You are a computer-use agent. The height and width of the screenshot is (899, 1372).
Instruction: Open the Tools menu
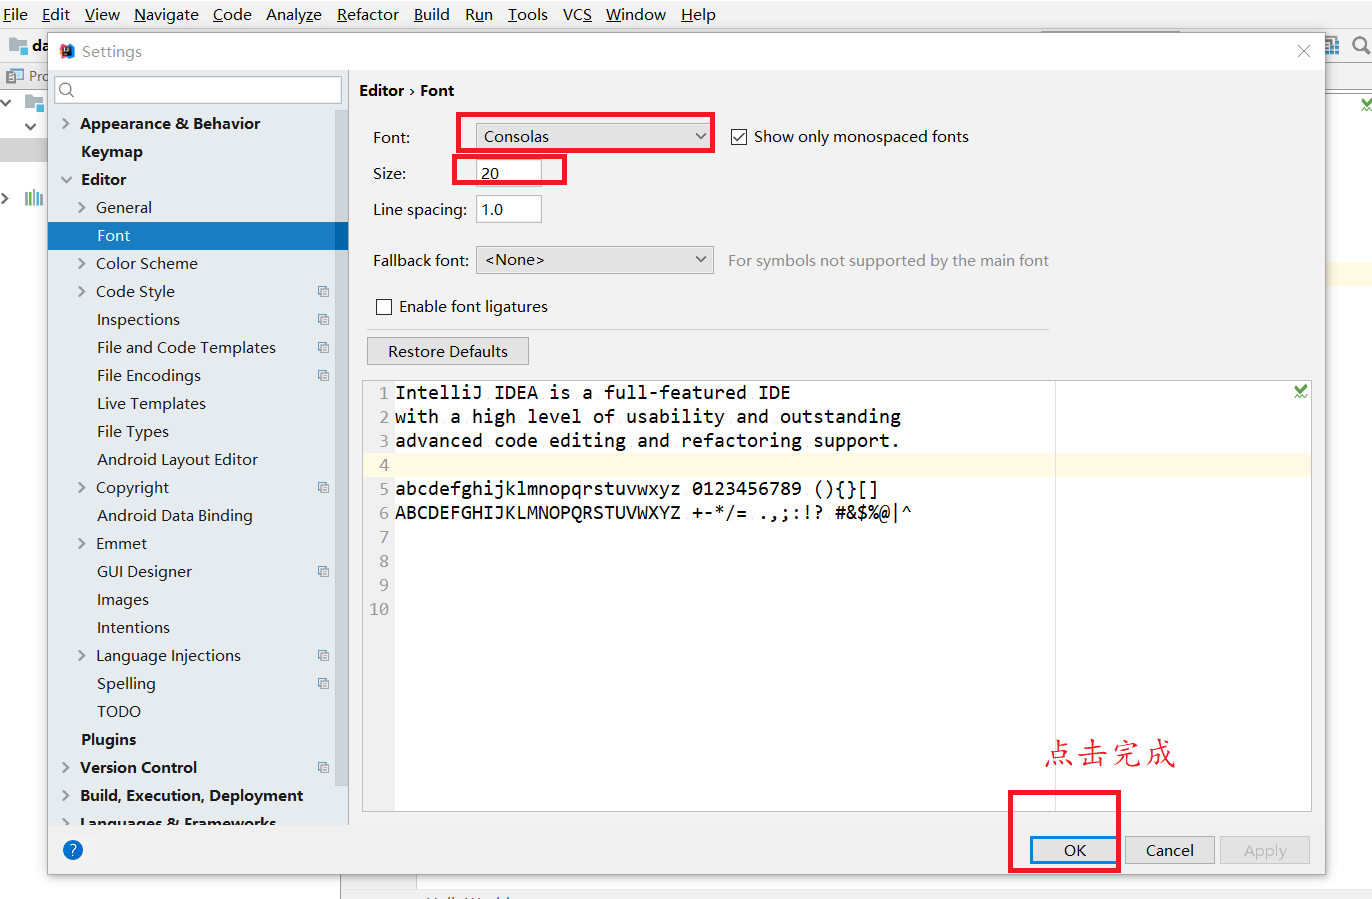tap(528, 14)
